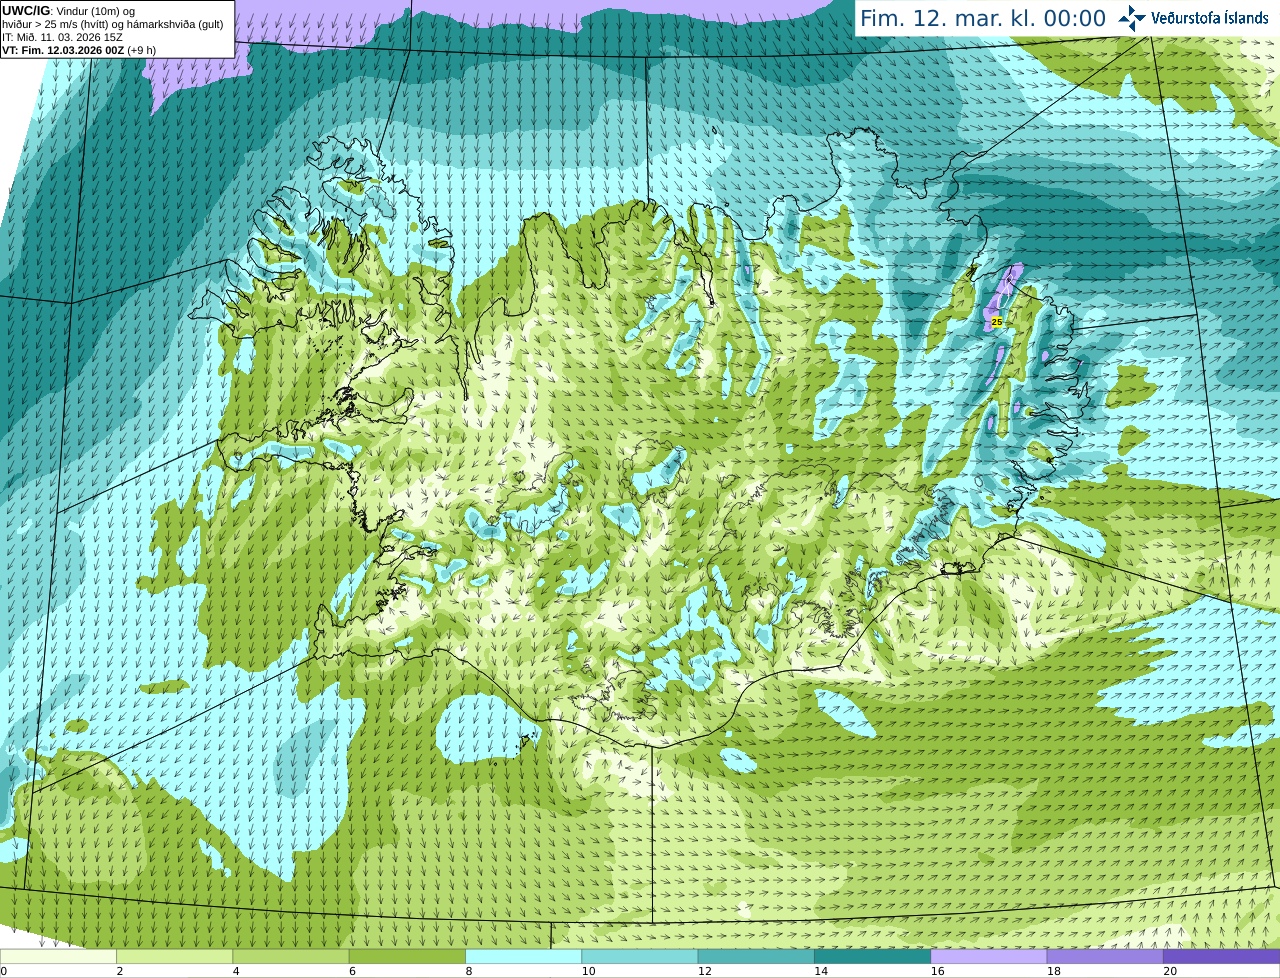
Task: Click the Veðurstofa Íslands logo icon
Action: coord(1131,18)
